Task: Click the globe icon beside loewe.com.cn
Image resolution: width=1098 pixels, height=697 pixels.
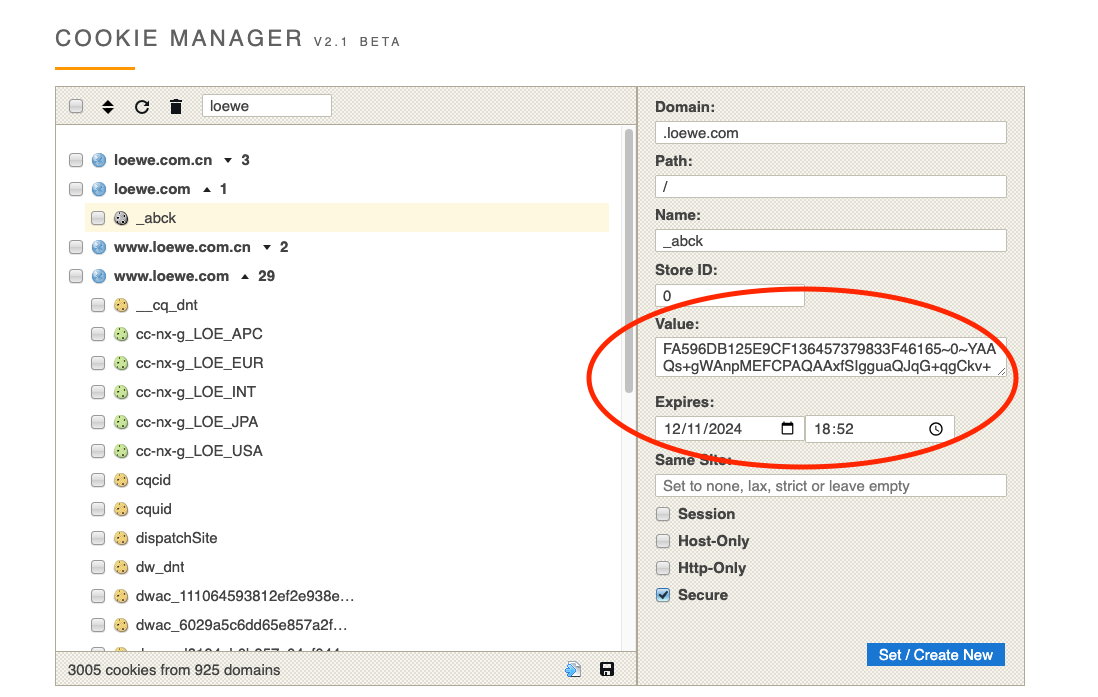Action: pos(99,160)
